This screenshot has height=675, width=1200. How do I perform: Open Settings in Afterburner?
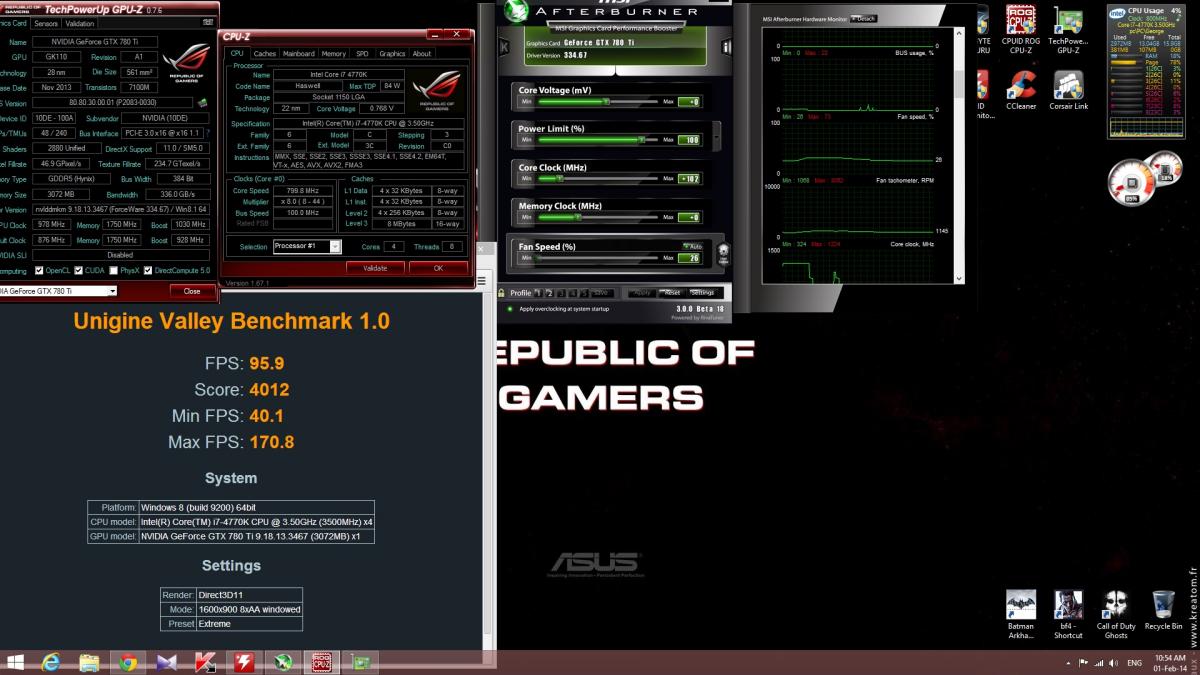[702, 293]
